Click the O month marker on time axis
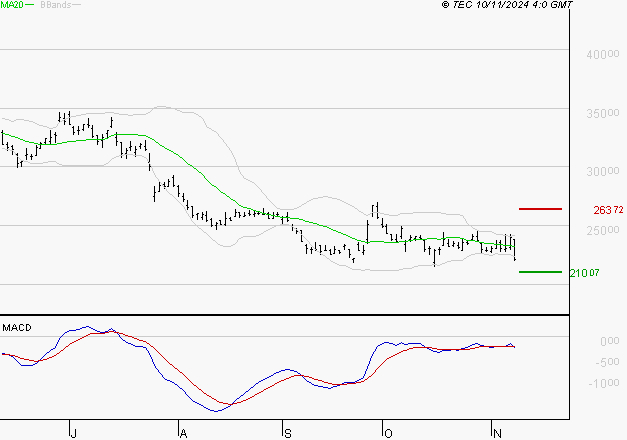Viewport: 627px width, 440px height. pos(388,433)
